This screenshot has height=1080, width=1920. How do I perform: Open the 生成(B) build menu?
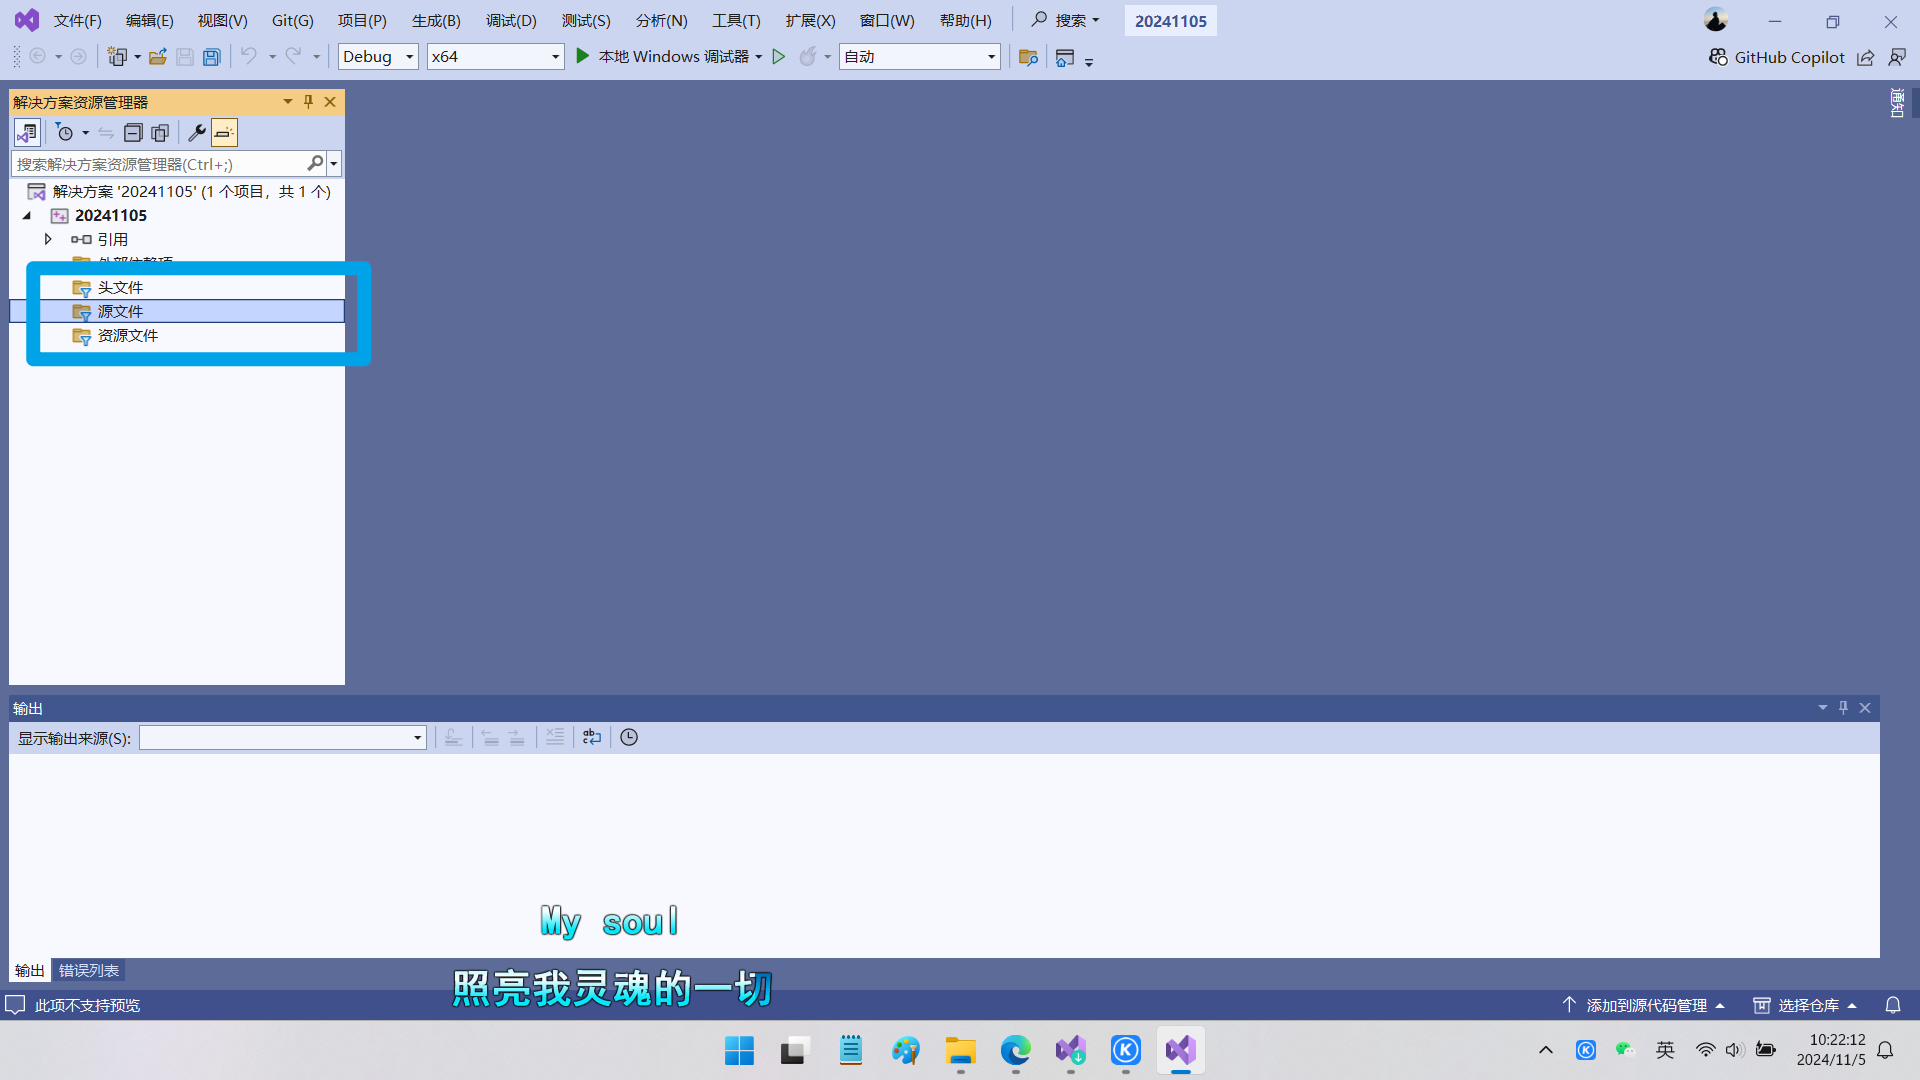436,21
